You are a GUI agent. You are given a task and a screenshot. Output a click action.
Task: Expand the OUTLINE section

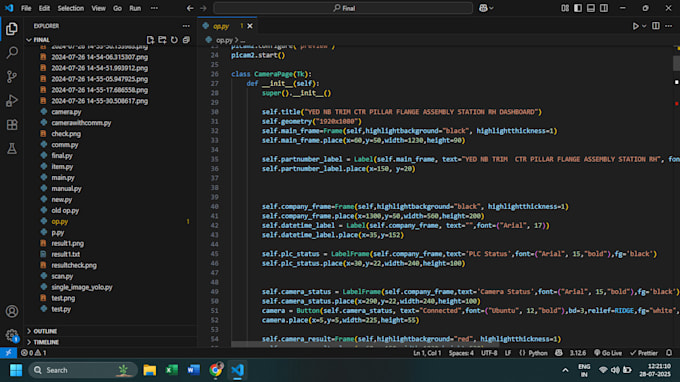(x=111, y=331)
